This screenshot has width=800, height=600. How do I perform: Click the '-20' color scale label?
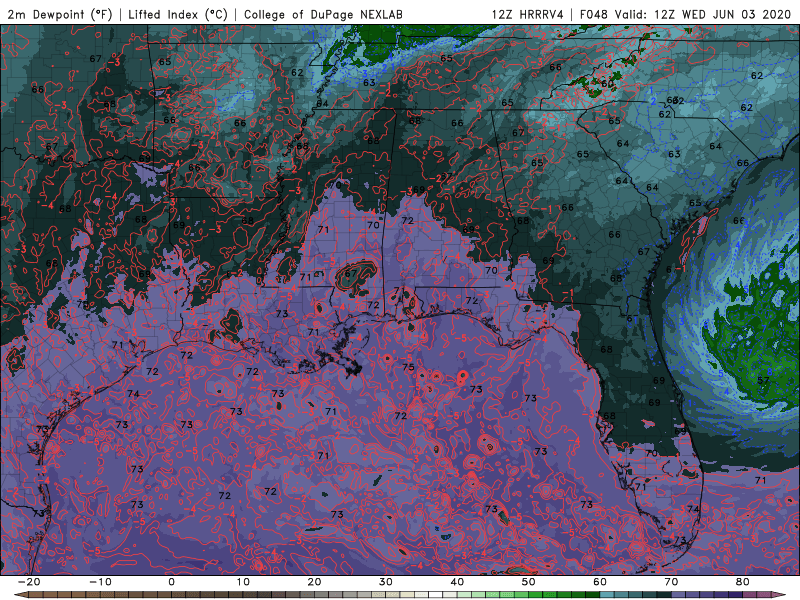(x=29, y=582)
